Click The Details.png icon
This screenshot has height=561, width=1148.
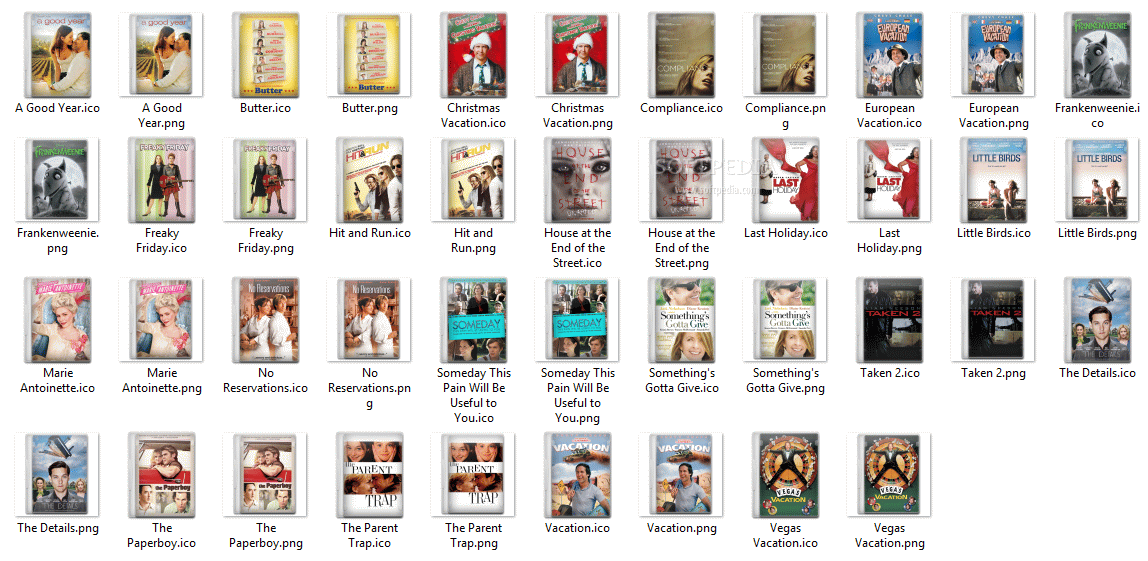[x=58, y=475]
